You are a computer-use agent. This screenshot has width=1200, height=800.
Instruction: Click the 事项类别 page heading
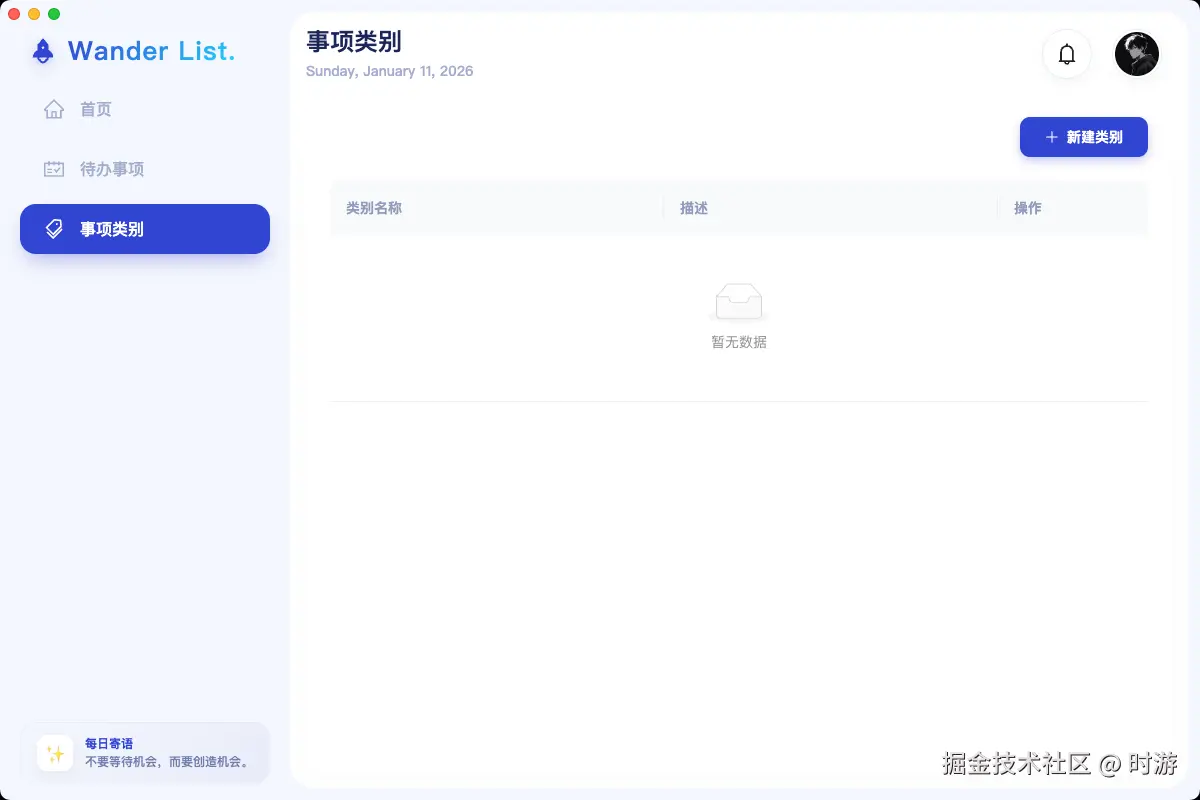[x=354, y=41]
